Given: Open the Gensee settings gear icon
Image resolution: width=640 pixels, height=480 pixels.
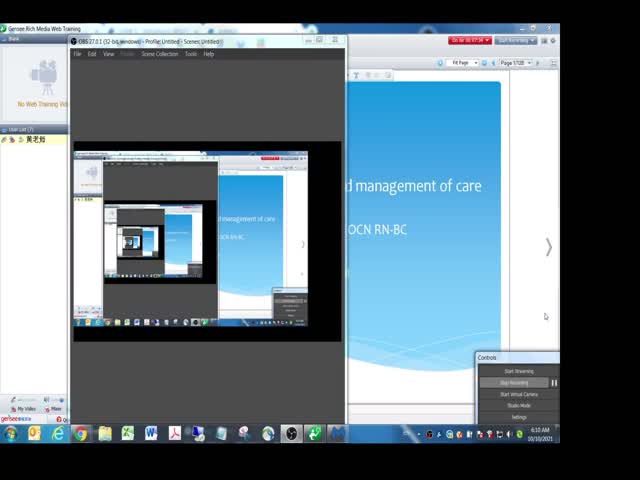Looking at the screenshot, I should point(553,41).
